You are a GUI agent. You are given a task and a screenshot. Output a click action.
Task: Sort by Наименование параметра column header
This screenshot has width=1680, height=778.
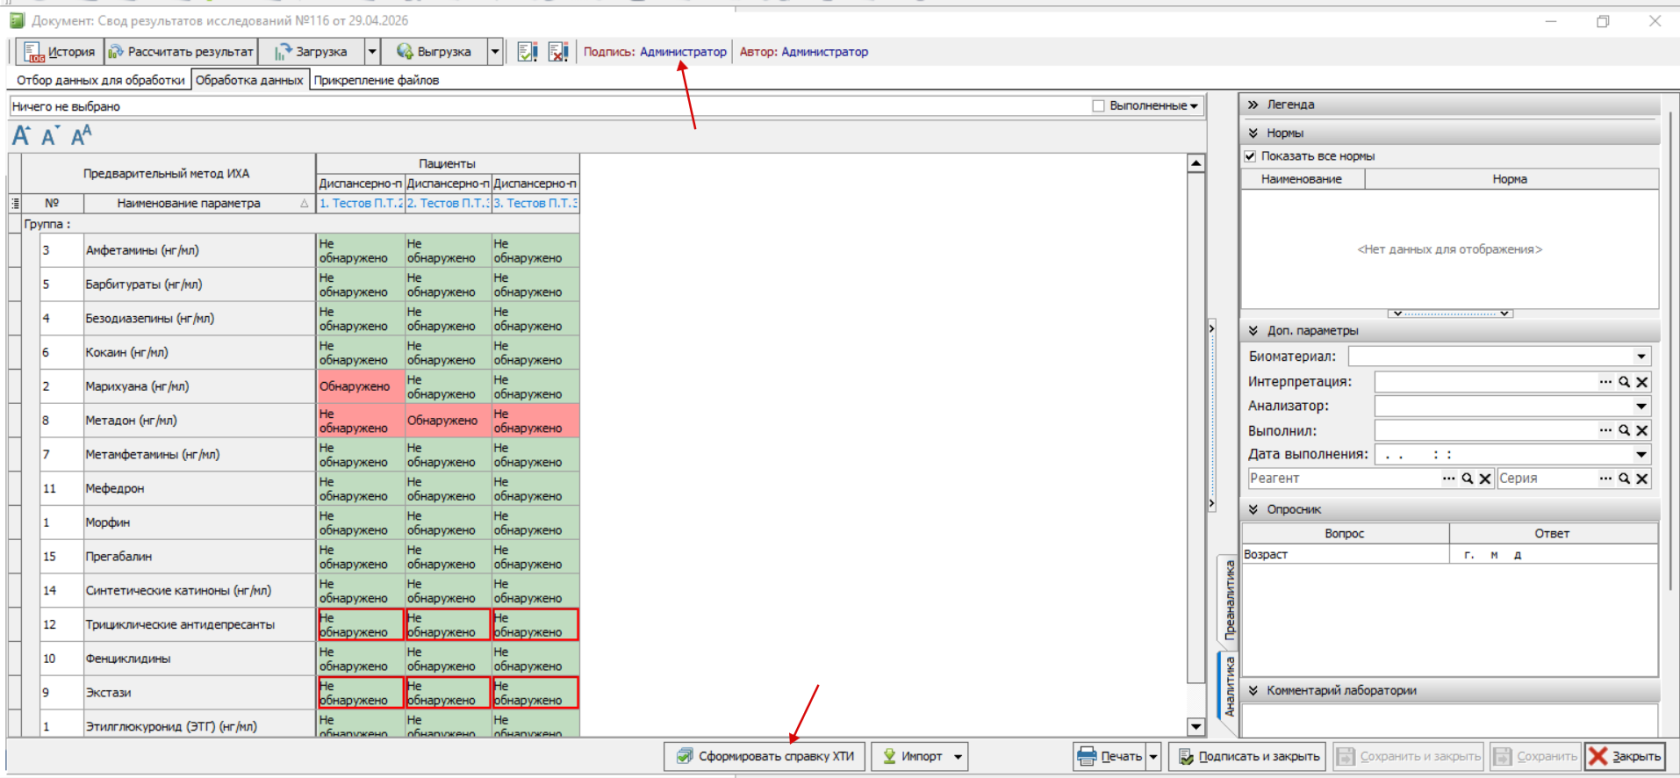coord(198,203)
